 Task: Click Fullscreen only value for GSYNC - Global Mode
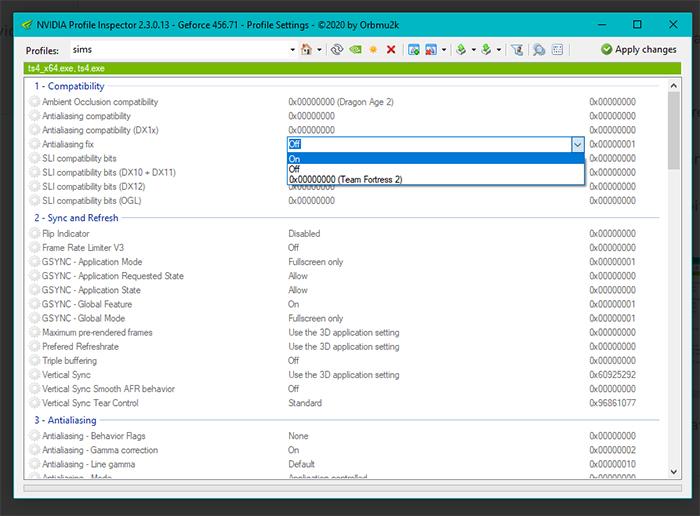pos(316,318)
